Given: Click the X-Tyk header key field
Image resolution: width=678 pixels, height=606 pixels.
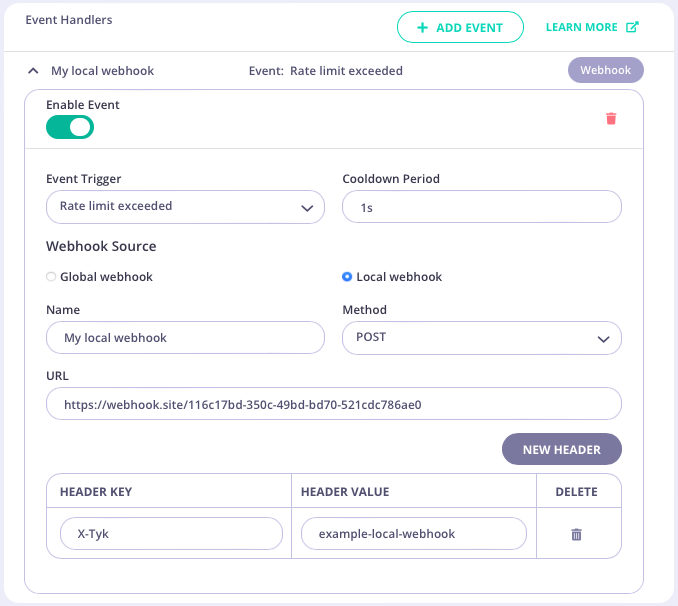Looking at the screenshot, I should coord(170,534).
